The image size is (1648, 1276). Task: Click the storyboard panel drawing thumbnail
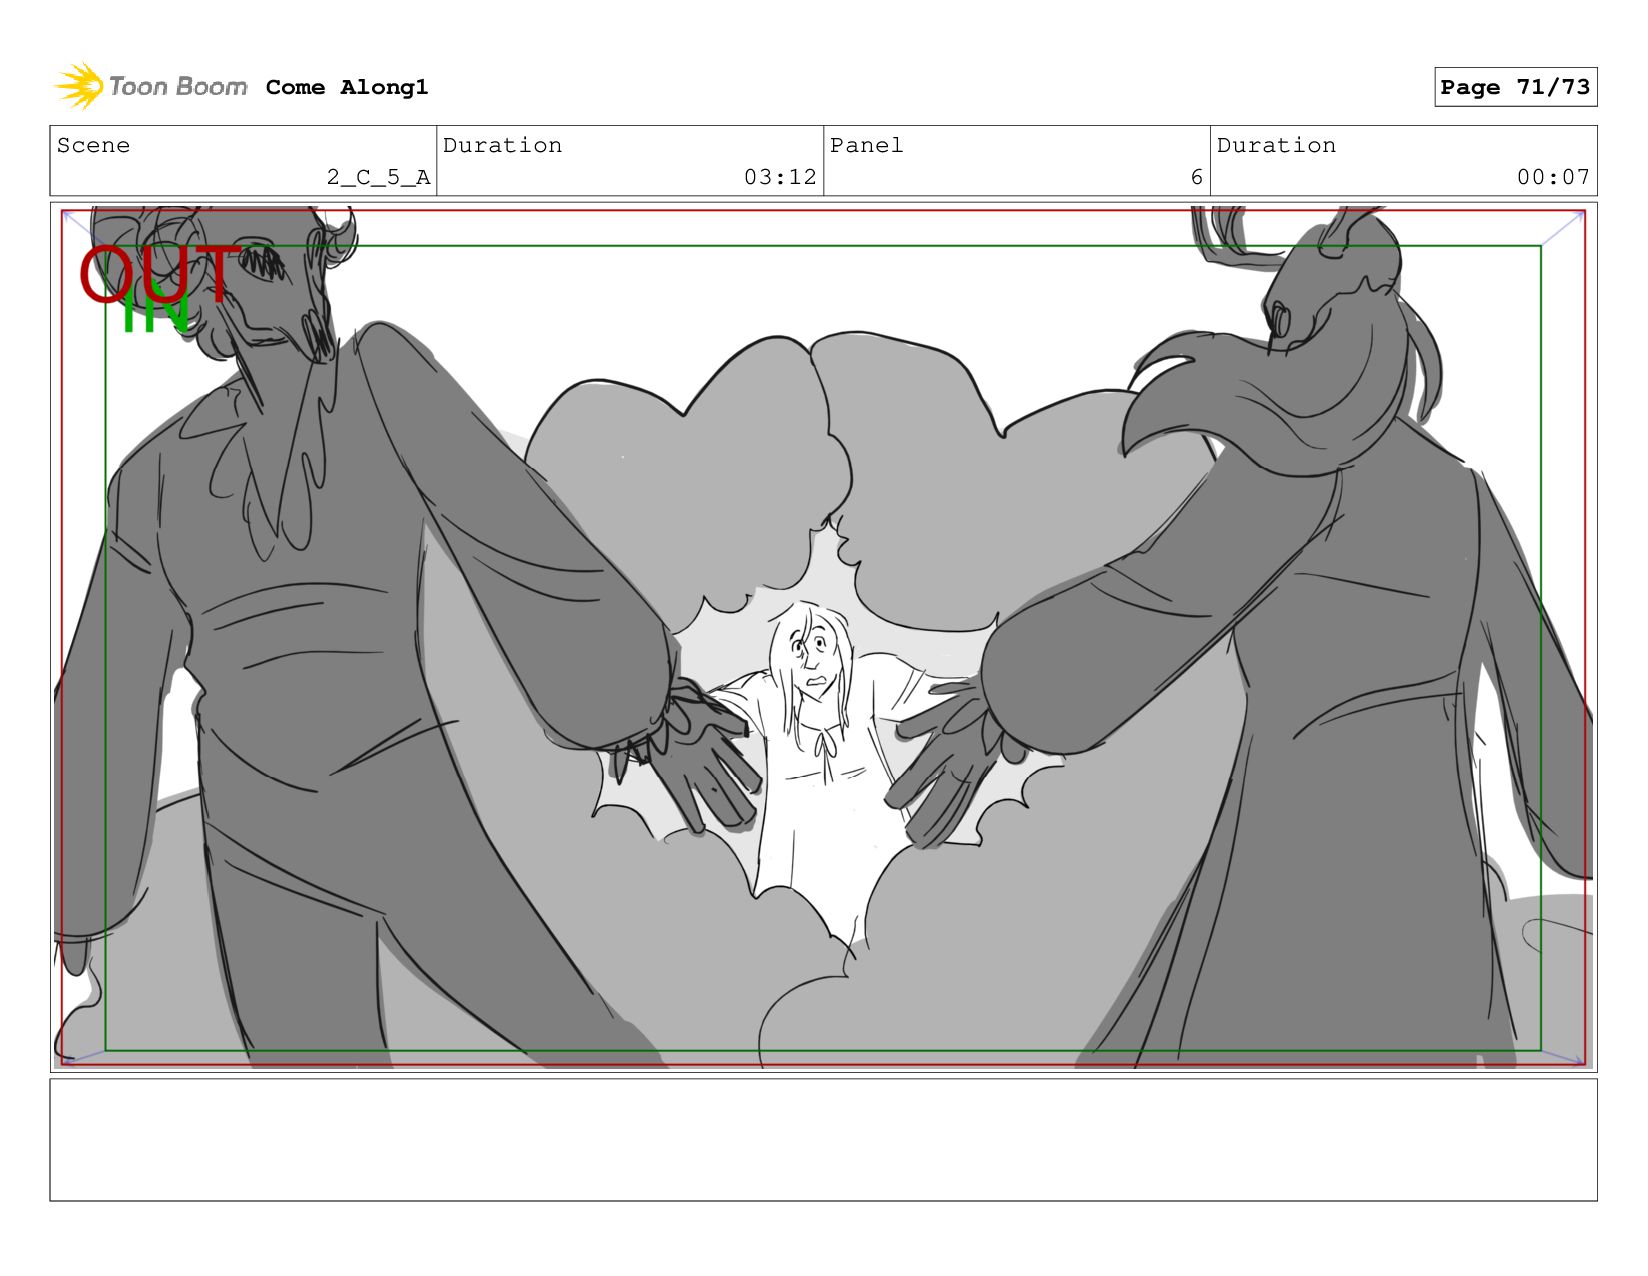click(823, 637)
